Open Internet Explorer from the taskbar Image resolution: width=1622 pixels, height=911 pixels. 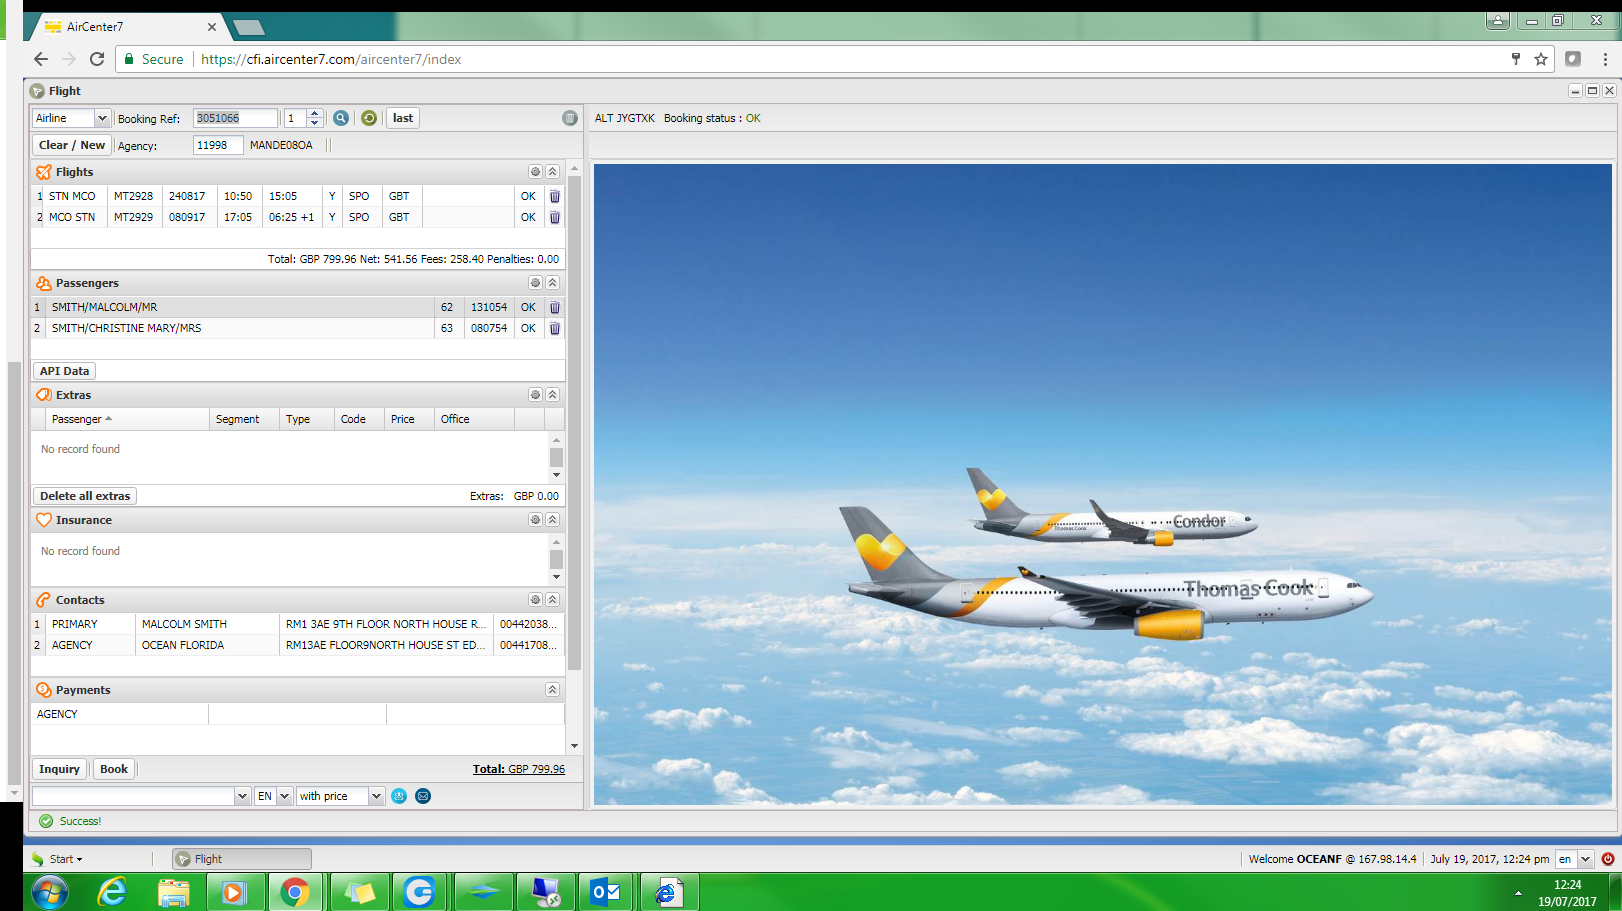click(x=112, y=892)
